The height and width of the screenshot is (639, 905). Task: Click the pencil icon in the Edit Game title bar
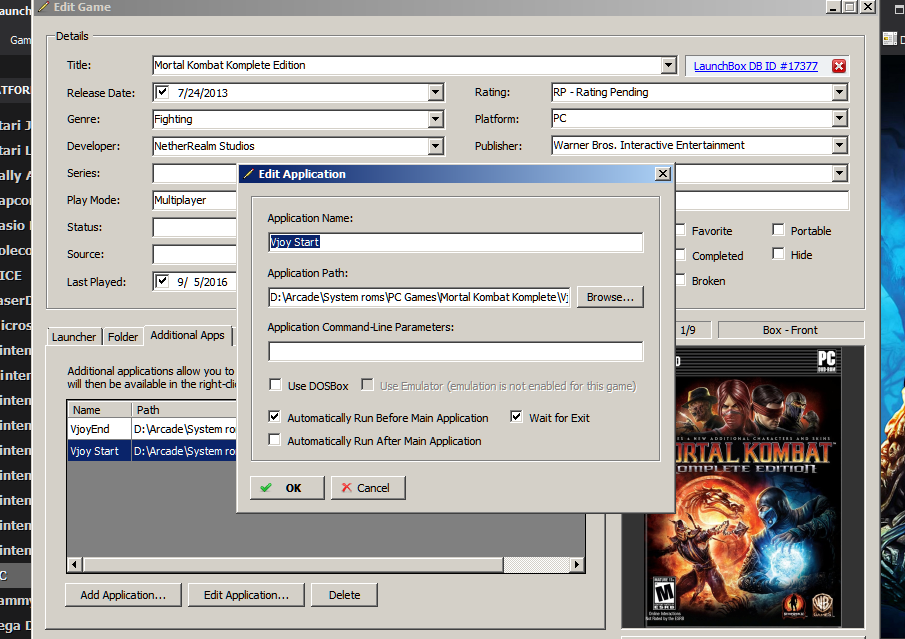[x=43, y=7]
